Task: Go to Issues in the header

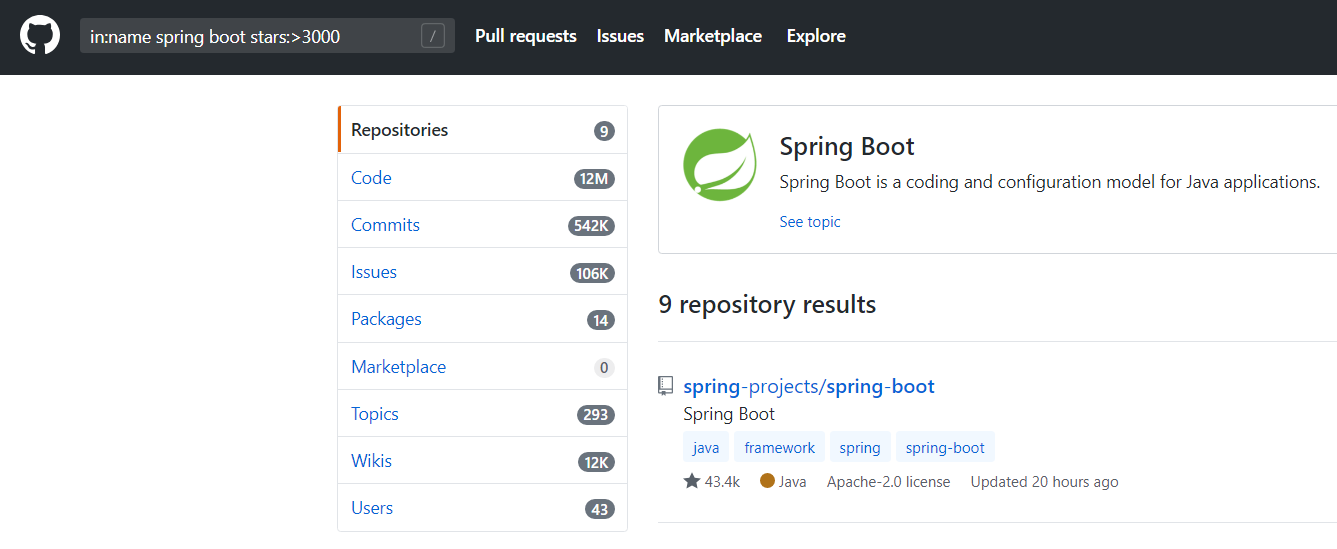Action: pyautogui.click(x=620, y=36)
